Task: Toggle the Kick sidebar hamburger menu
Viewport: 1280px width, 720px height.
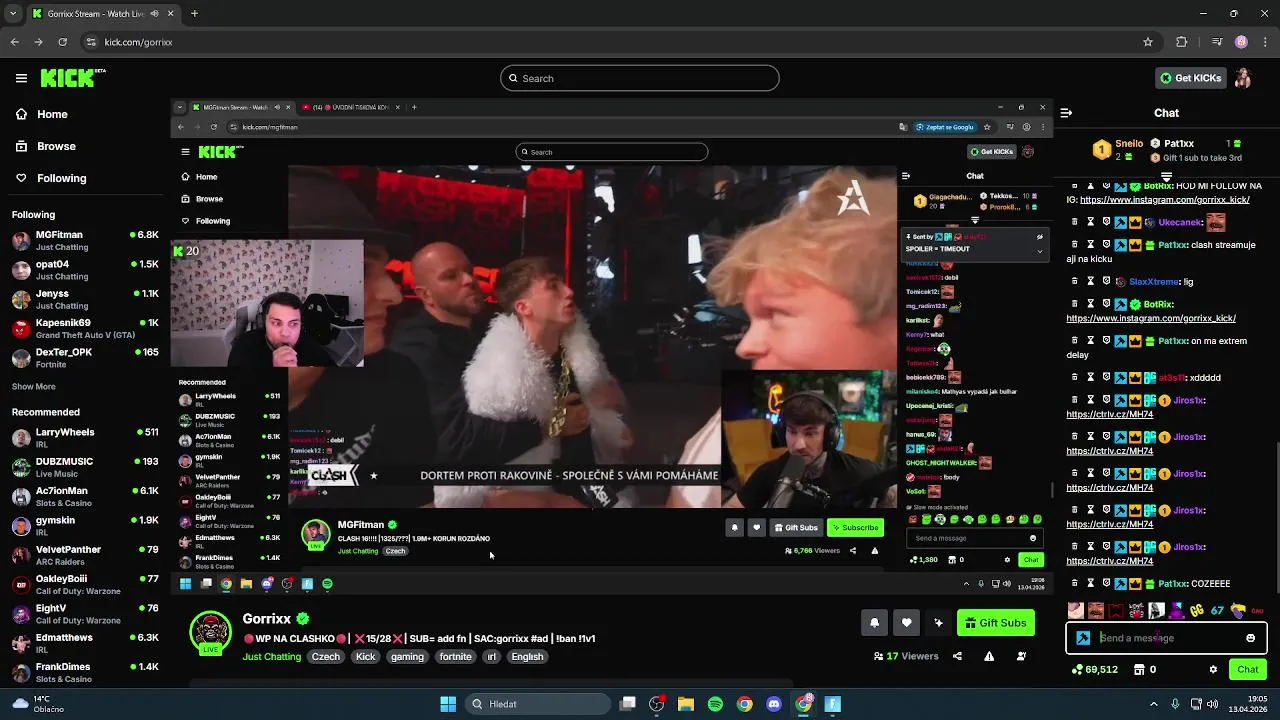Action: click(x=21, y=78)
